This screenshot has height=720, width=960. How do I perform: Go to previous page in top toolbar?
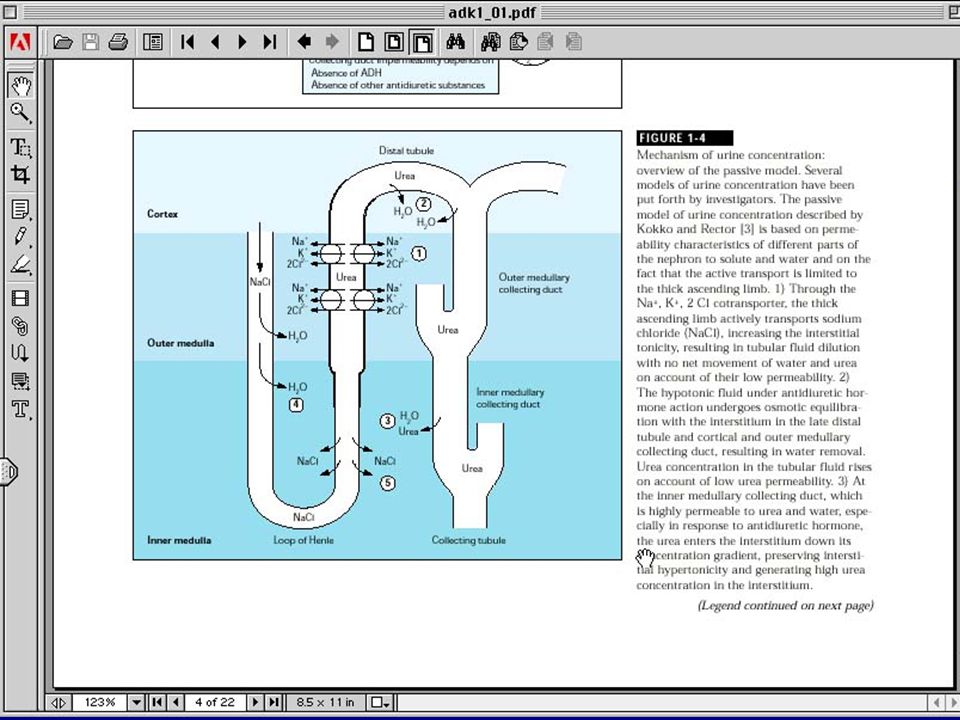tap(215, 42)
